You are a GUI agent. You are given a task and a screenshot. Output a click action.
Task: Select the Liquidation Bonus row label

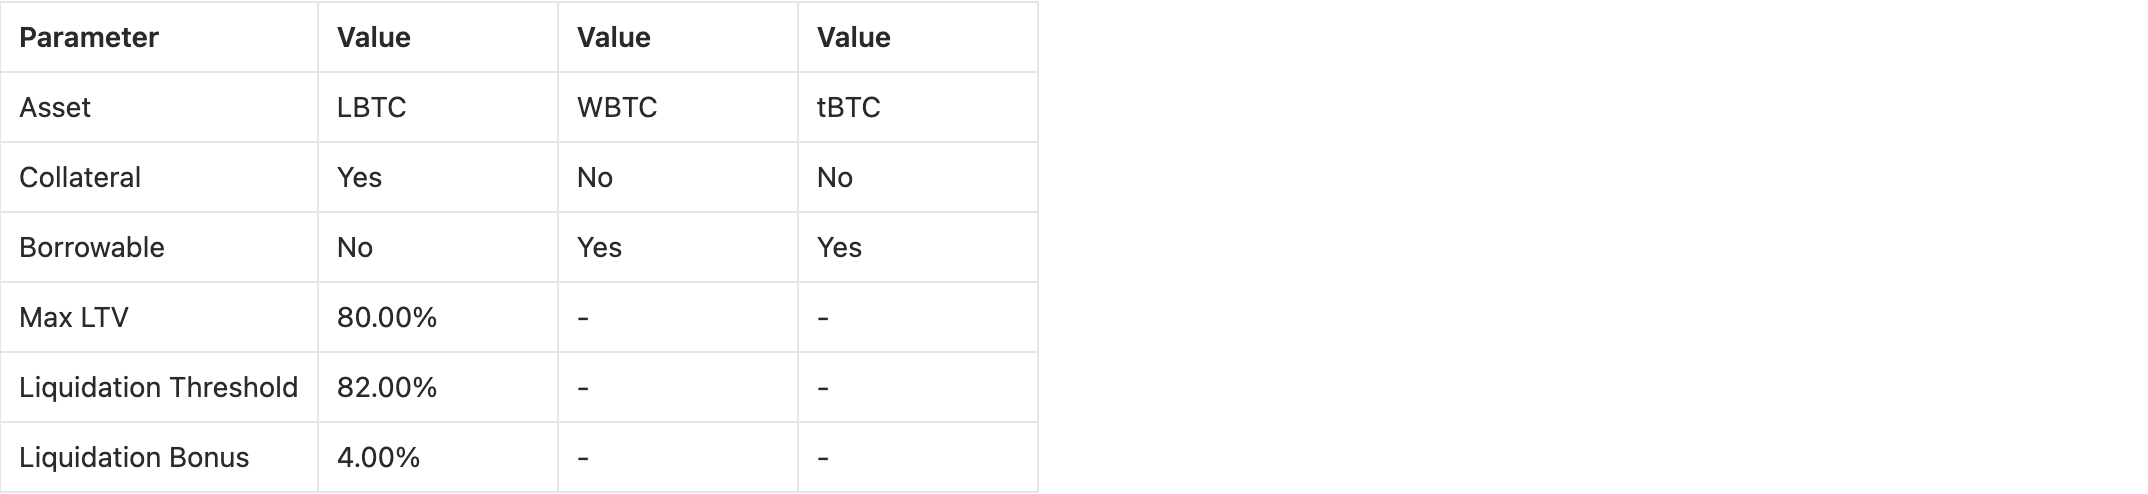point(134,458)
